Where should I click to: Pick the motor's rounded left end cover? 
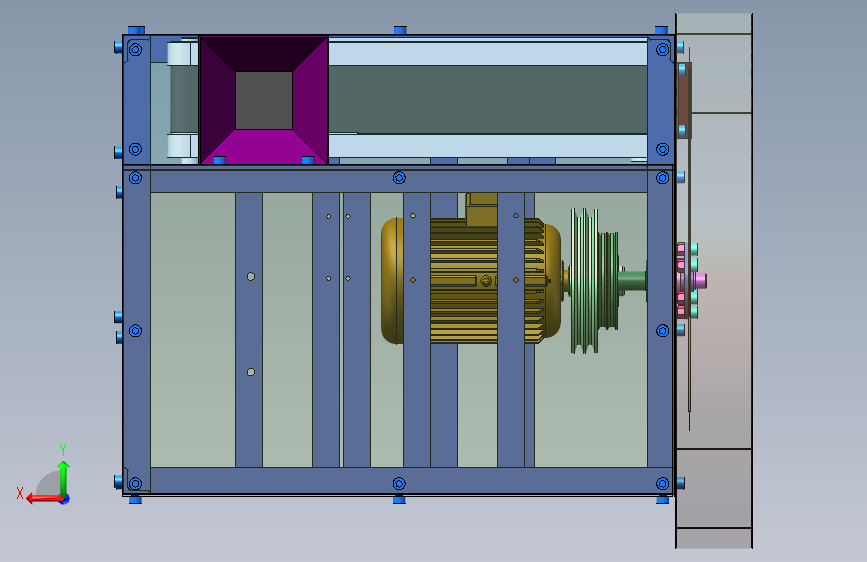(392, 280)
